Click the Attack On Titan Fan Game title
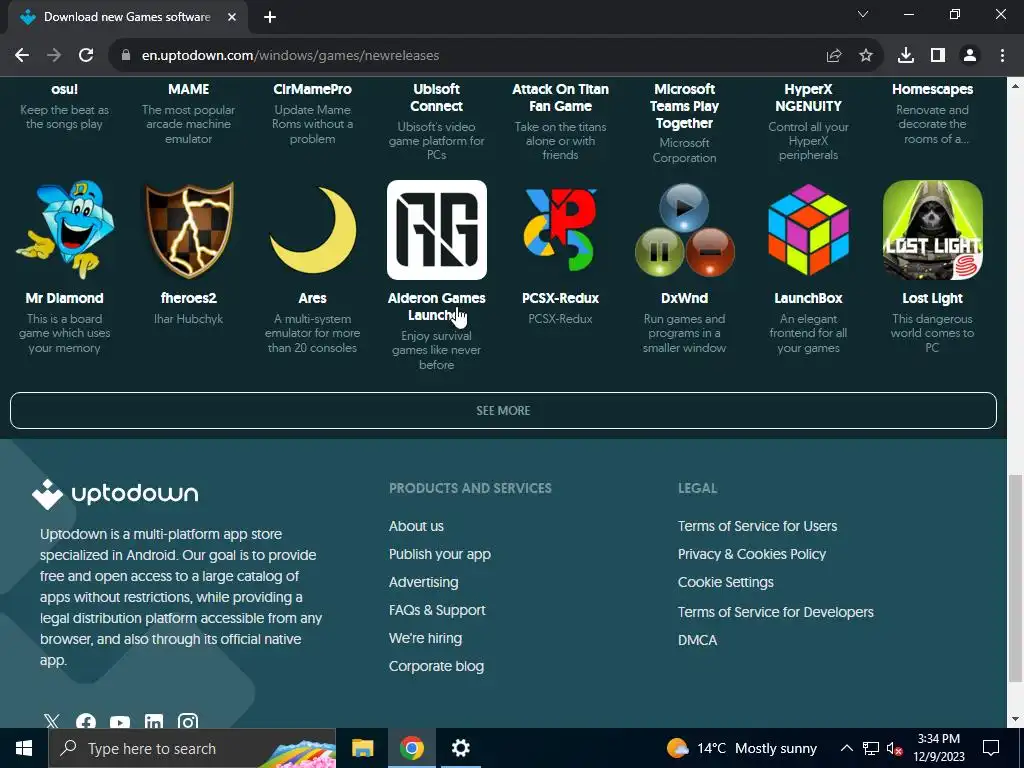 click(560, 98)
